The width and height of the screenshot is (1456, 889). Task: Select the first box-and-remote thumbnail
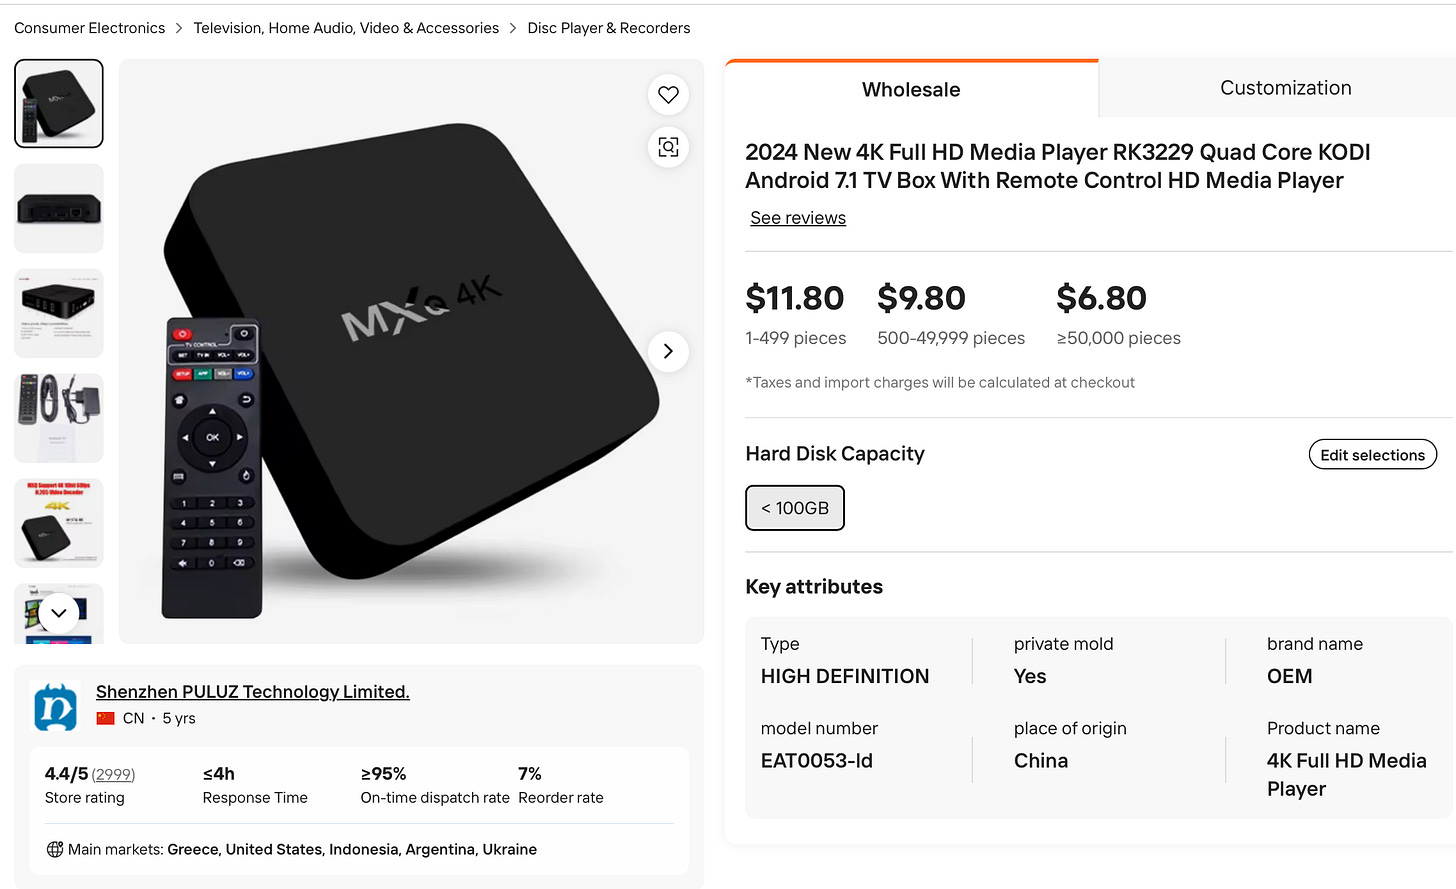(x=59, y=103)
